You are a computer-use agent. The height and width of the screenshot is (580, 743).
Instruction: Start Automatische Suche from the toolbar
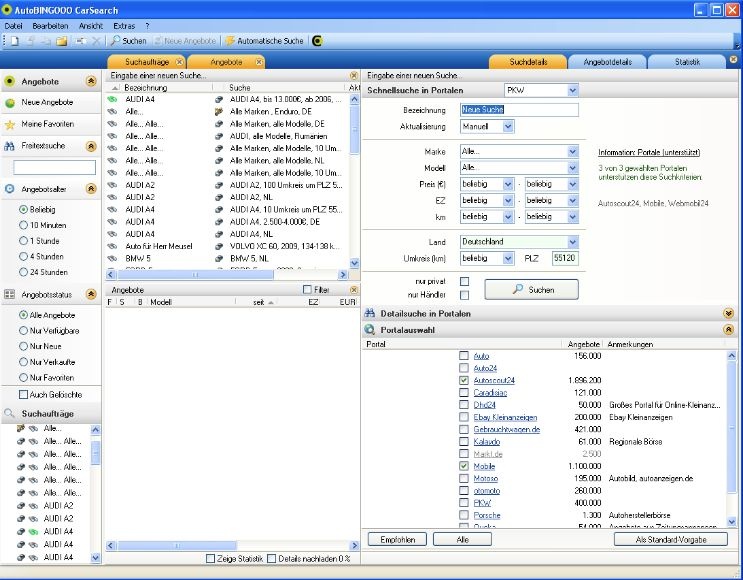263,41
